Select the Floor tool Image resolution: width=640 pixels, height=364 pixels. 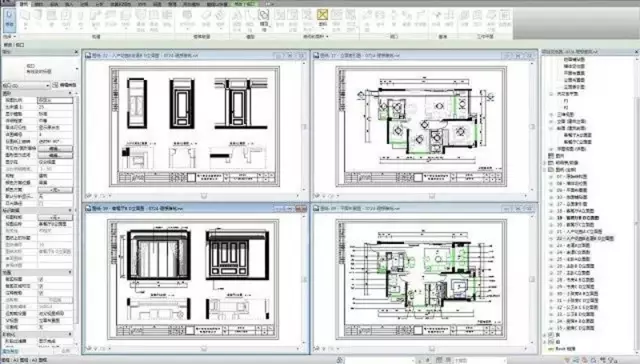click(125, 19)
